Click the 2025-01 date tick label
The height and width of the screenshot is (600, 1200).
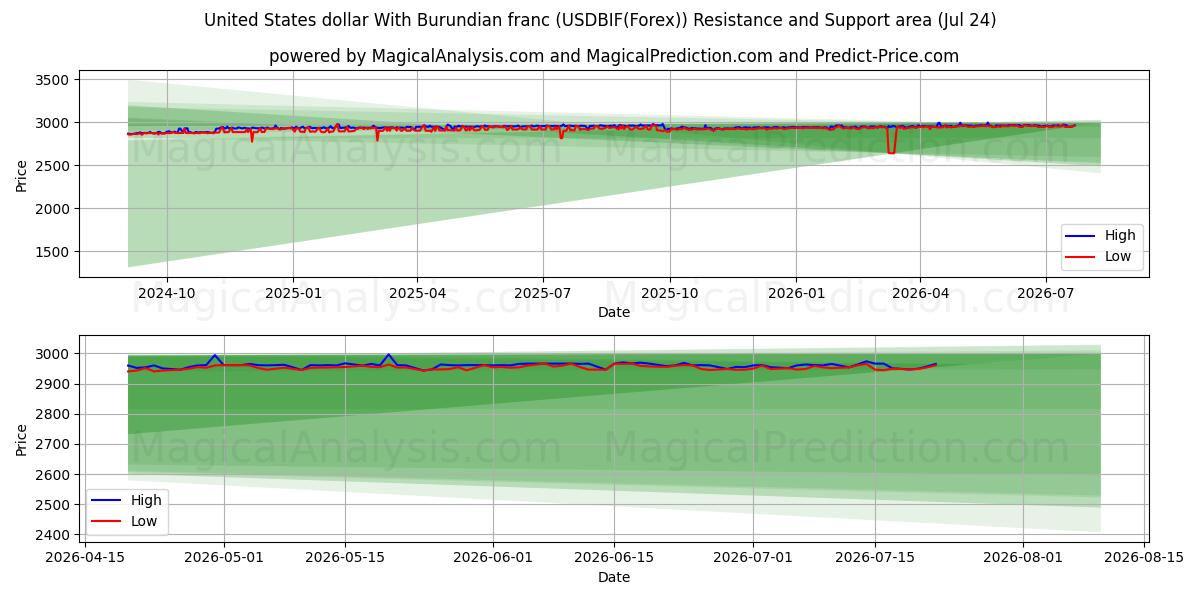point(293,294)
